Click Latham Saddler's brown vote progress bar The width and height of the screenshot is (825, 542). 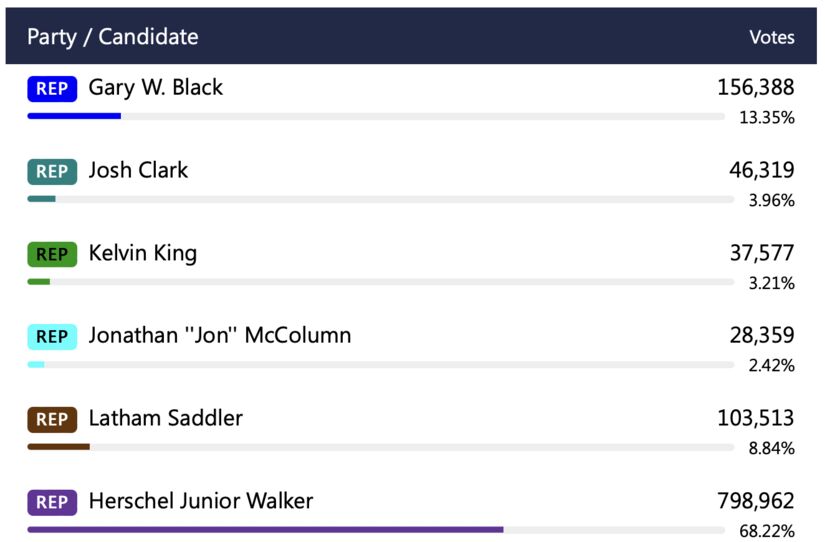pos(58,446)
